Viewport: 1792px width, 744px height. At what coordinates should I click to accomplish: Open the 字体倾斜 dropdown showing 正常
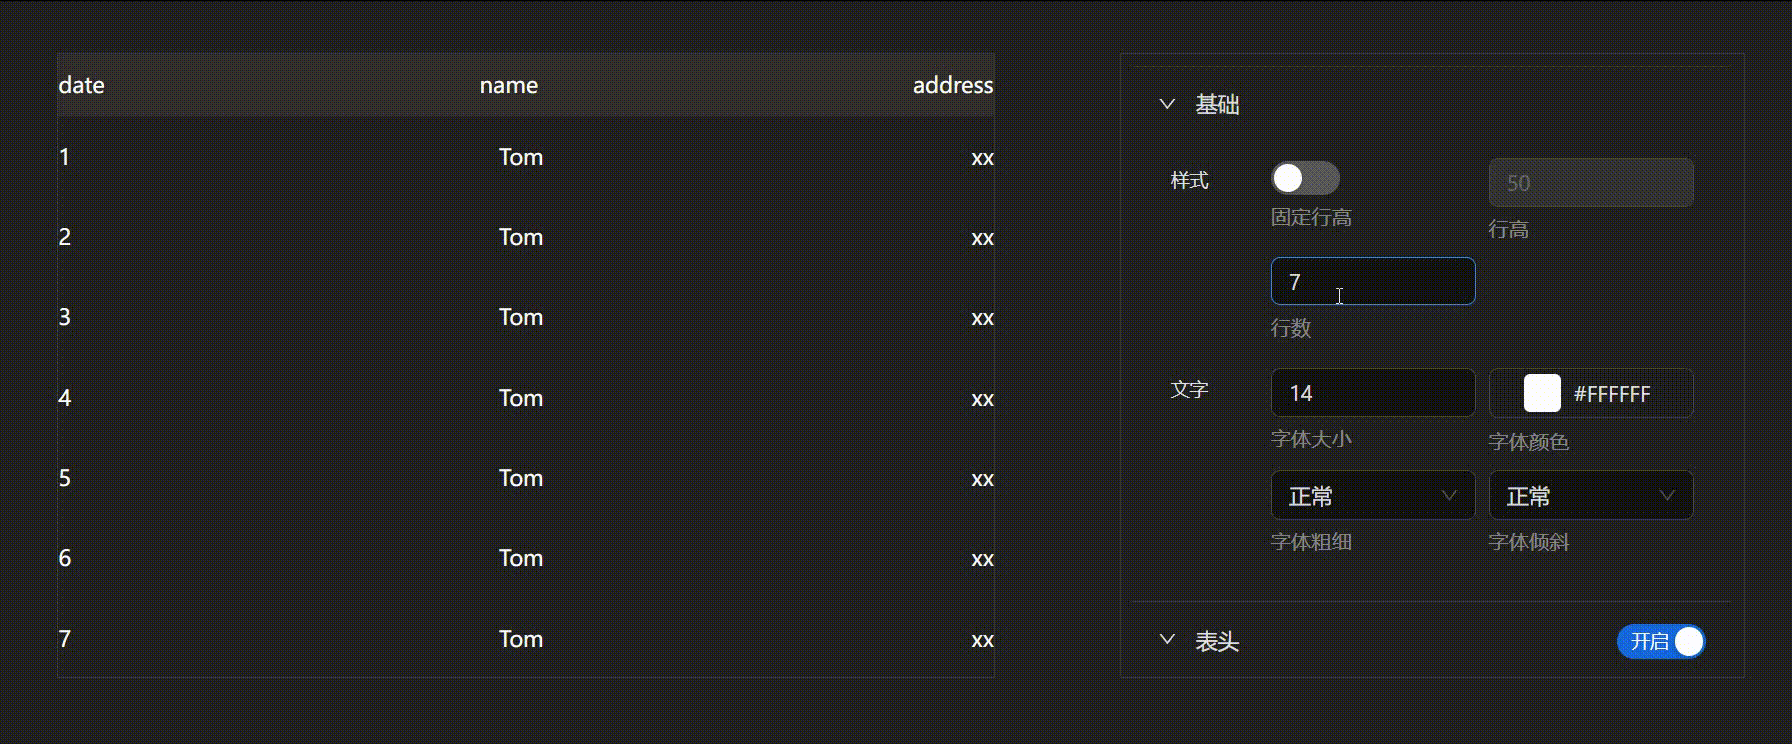pos(1590,495)
